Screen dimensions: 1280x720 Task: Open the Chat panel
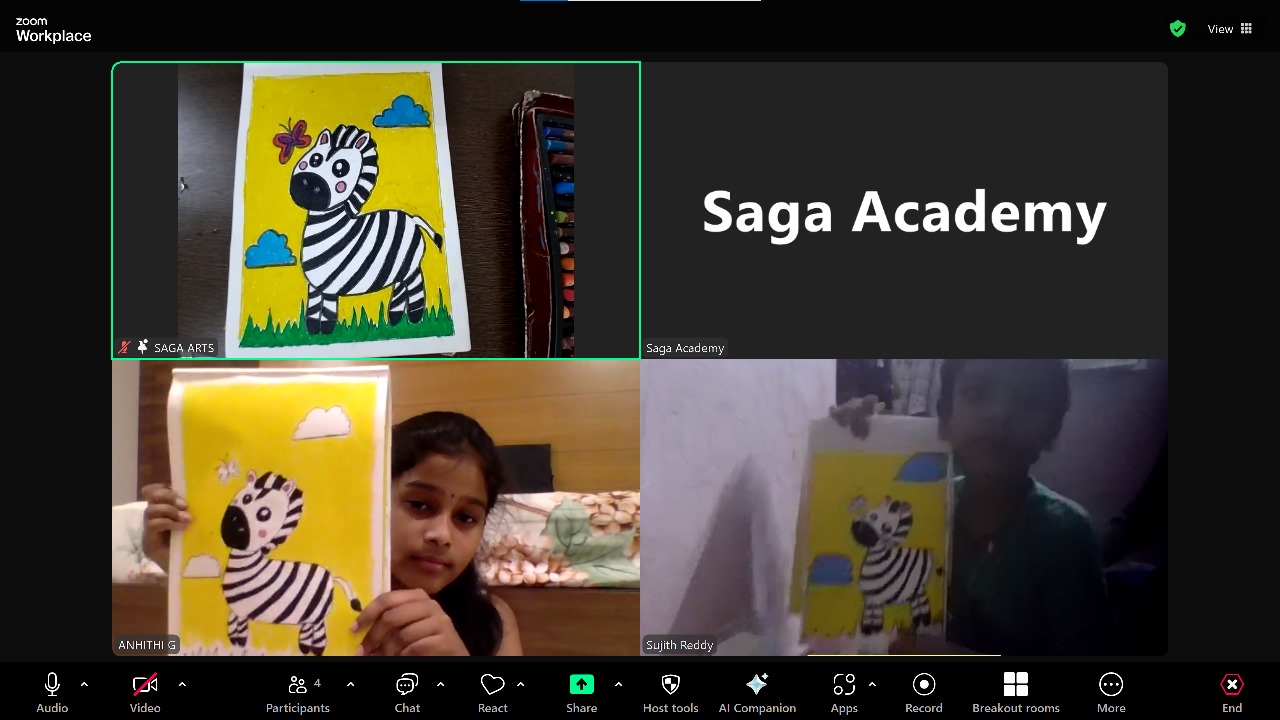(407, 693)
